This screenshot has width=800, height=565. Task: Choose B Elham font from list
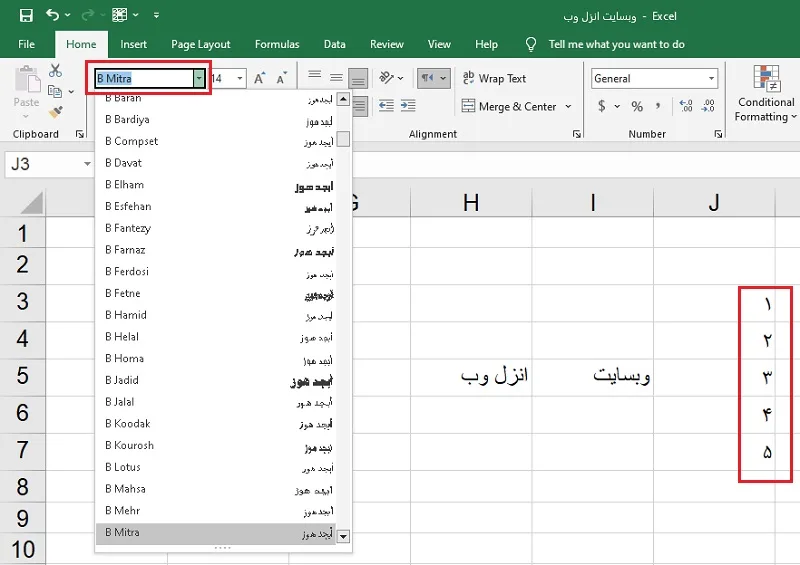[x=215, y=185]
